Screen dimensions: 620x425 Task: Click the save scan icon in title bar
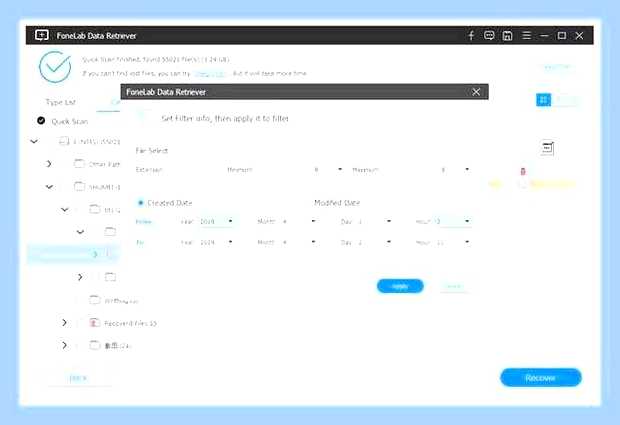coord(507,36)
